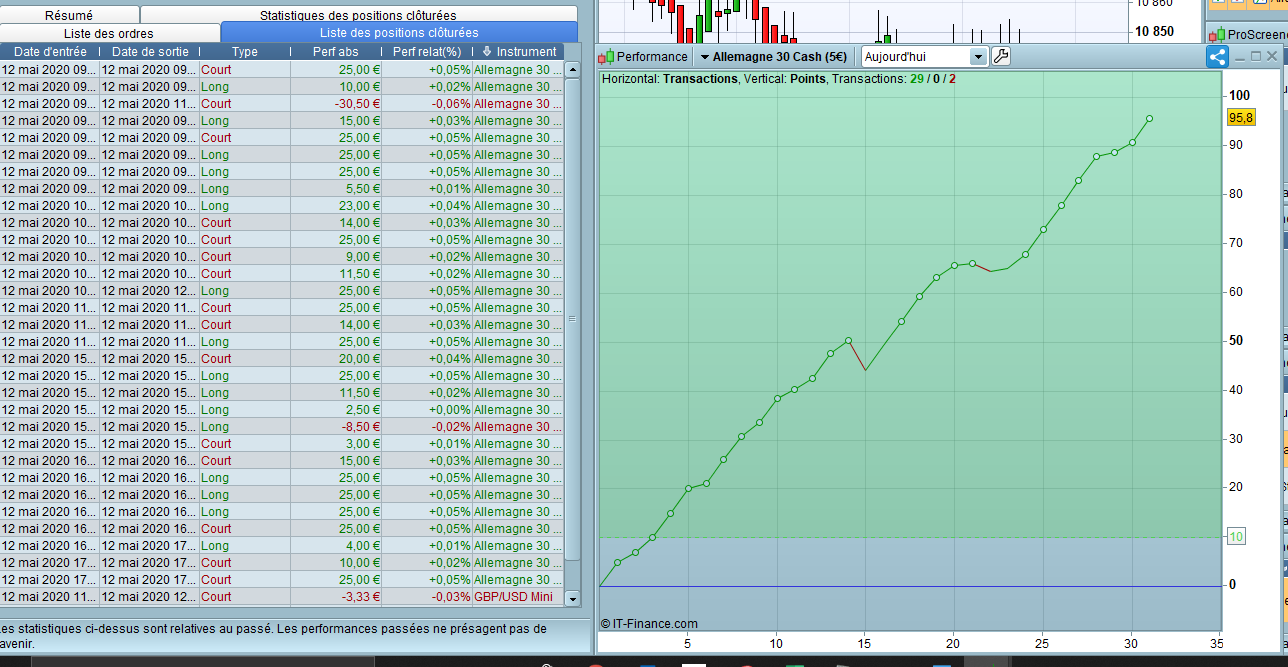The height and width of the screenshot is (667, 1288).
Task: Select the 3,00 € Perf abs cell
Action: pos(336,444)
